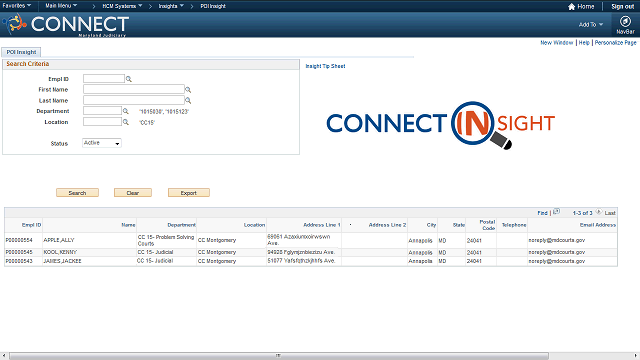640x360 pixels.
Task: Click the First Name lookup magnifier icon
Action: 188,90
